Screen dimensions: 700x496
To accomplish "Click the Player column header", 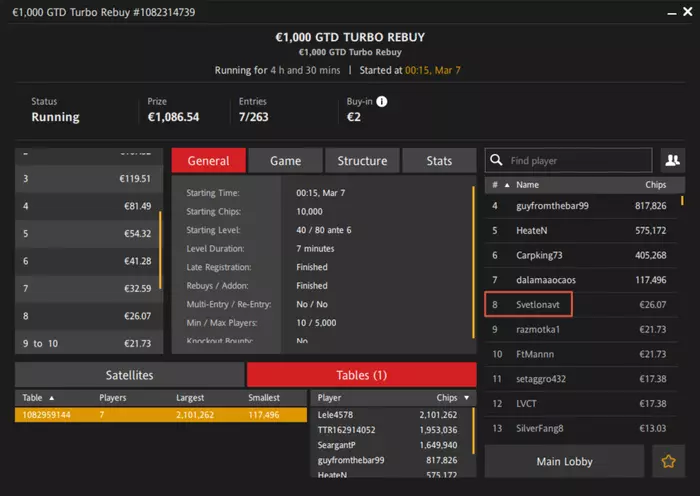I will 329,398.
